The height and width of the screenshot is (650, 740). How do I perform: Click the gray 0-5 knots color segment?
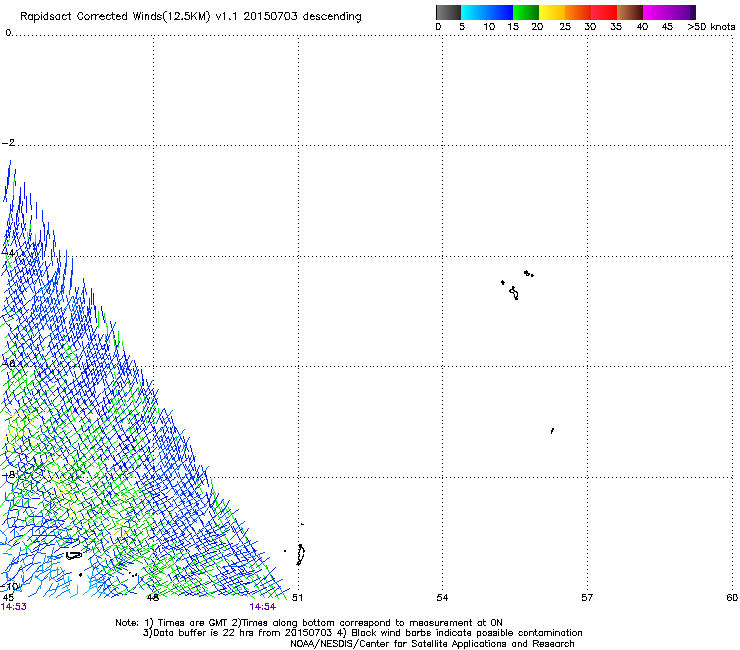[x=448, y=12]
